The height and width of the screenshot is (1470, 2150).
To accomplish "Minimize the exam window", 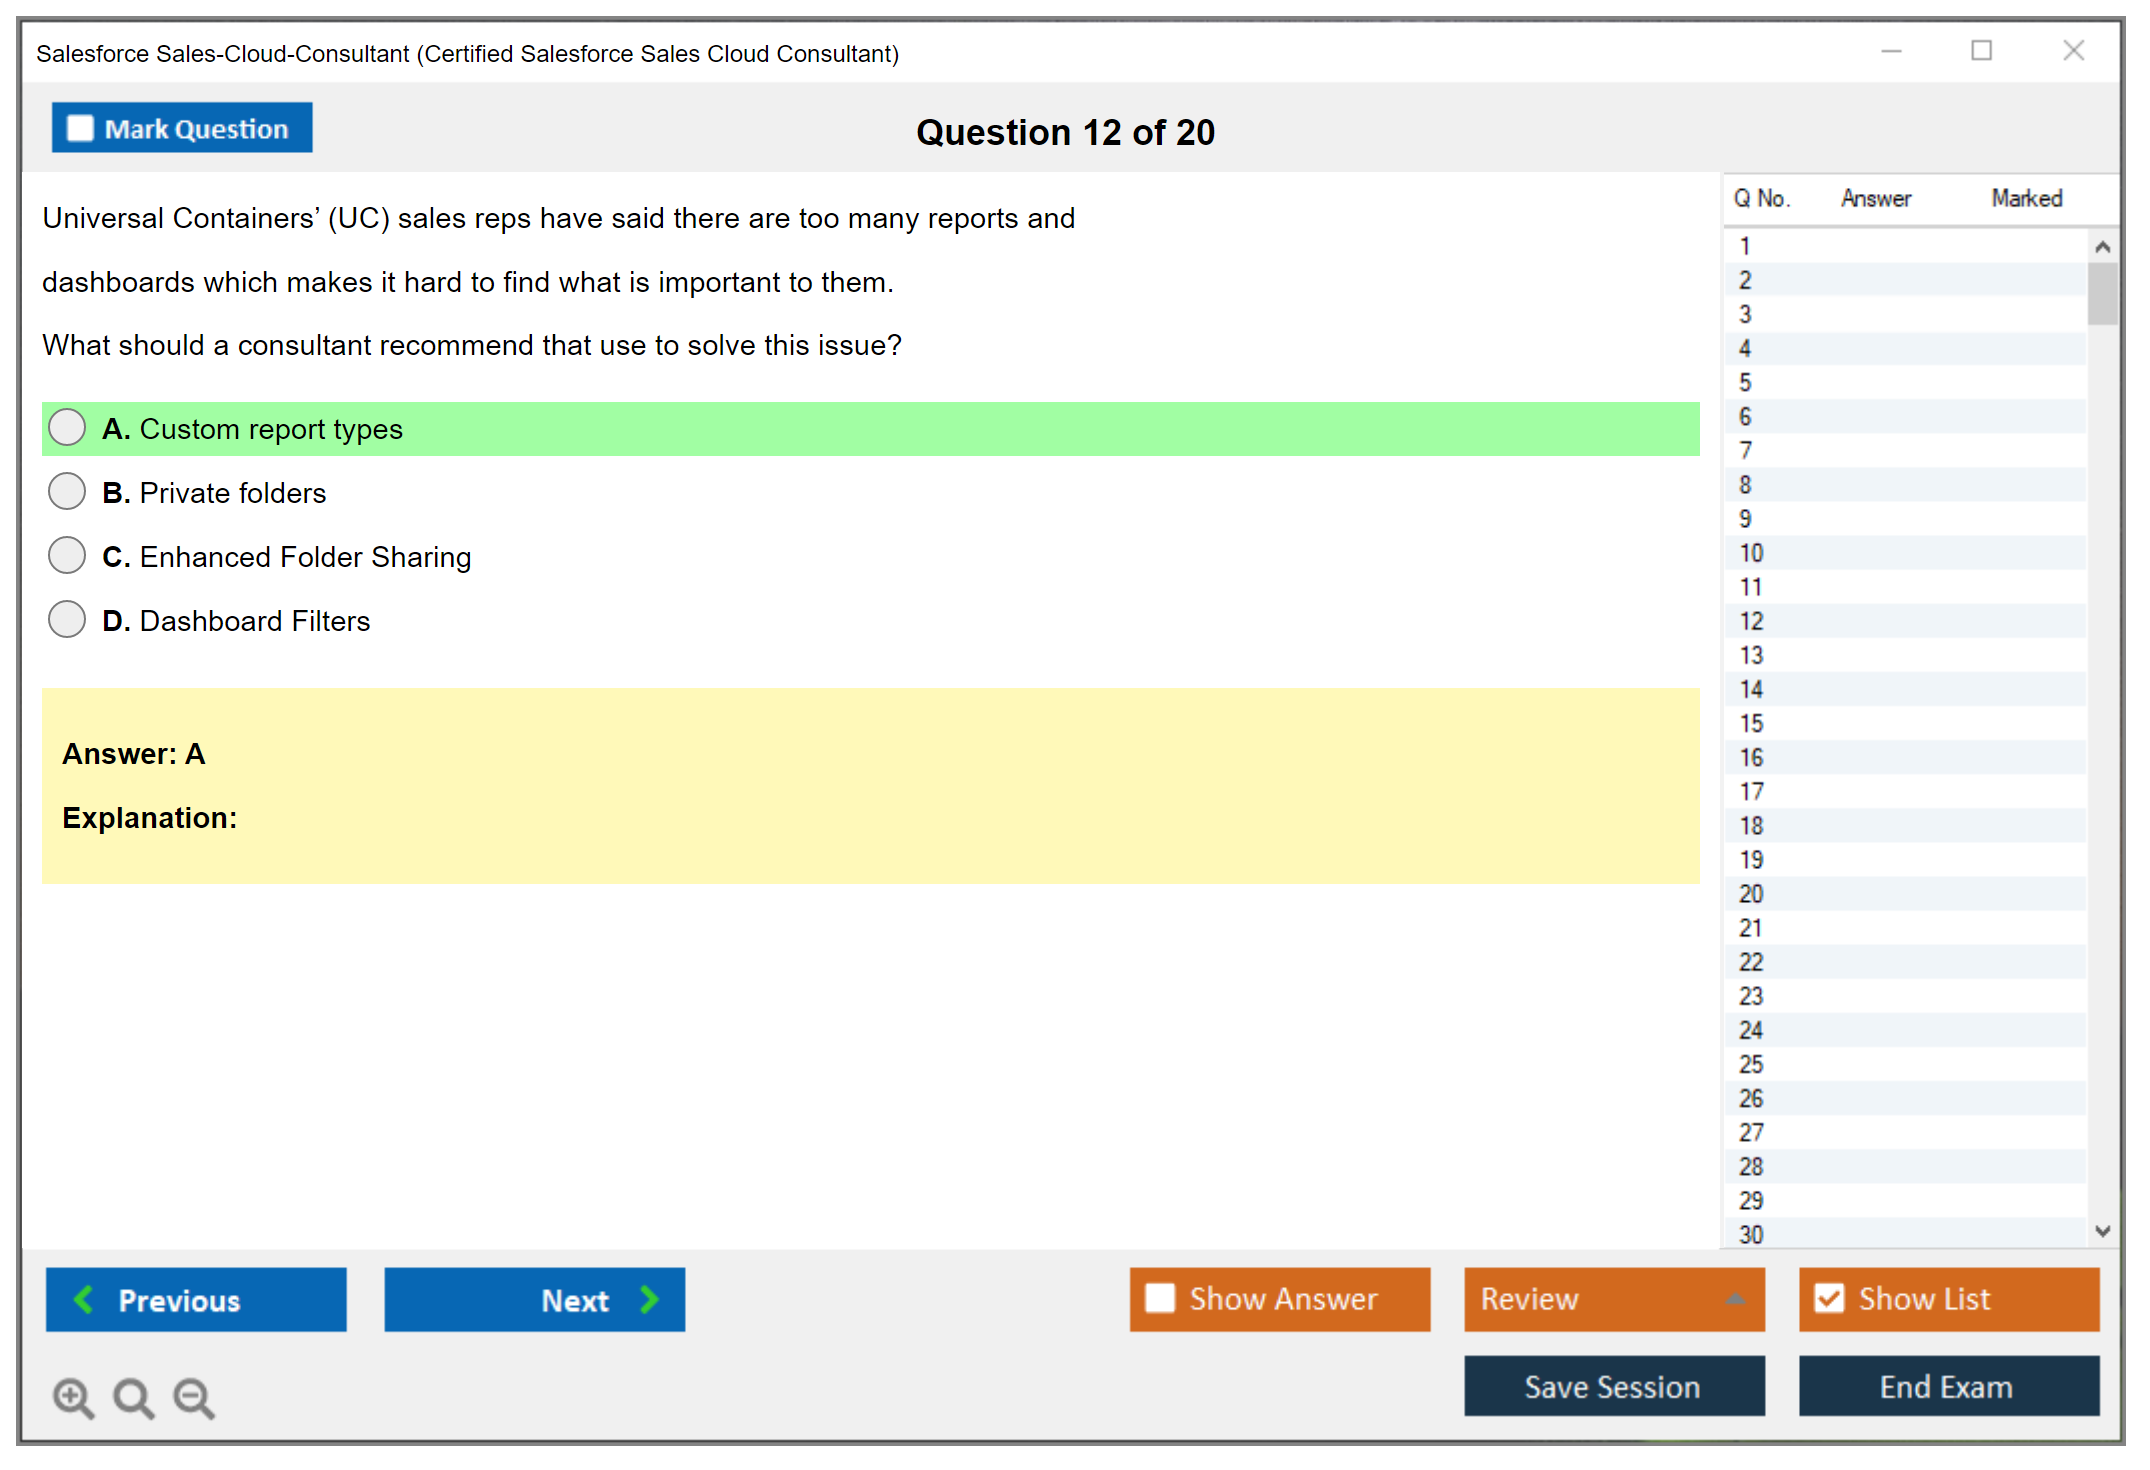I will 1891,51.
